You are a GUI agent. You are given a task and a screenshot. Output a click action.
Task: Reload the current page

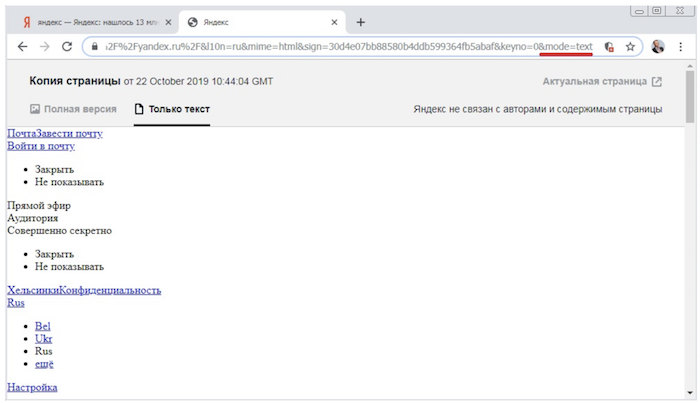(67, 46)
